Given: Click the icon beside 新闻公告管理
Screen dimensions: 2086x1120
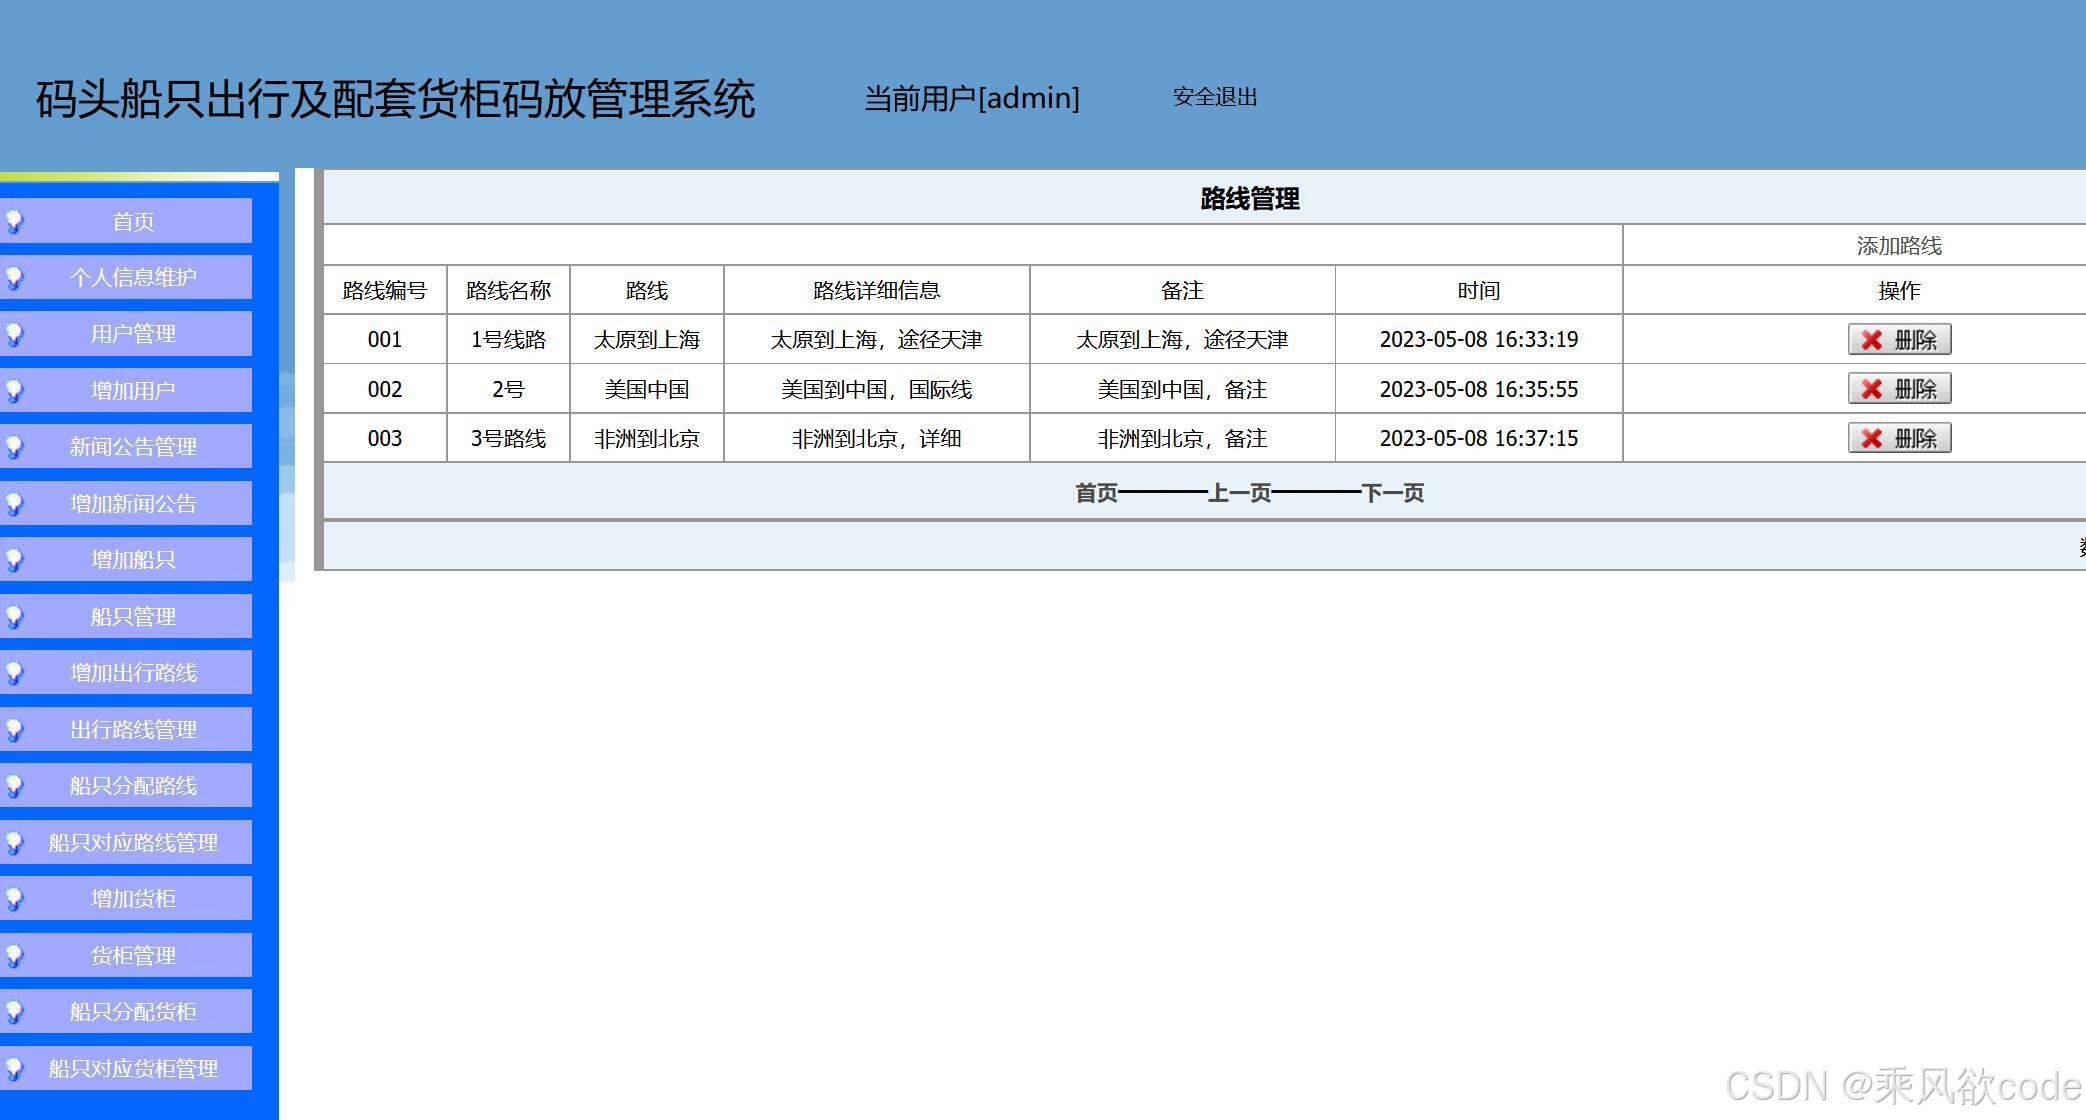Looking at the screenshot, I should (14, 447).
